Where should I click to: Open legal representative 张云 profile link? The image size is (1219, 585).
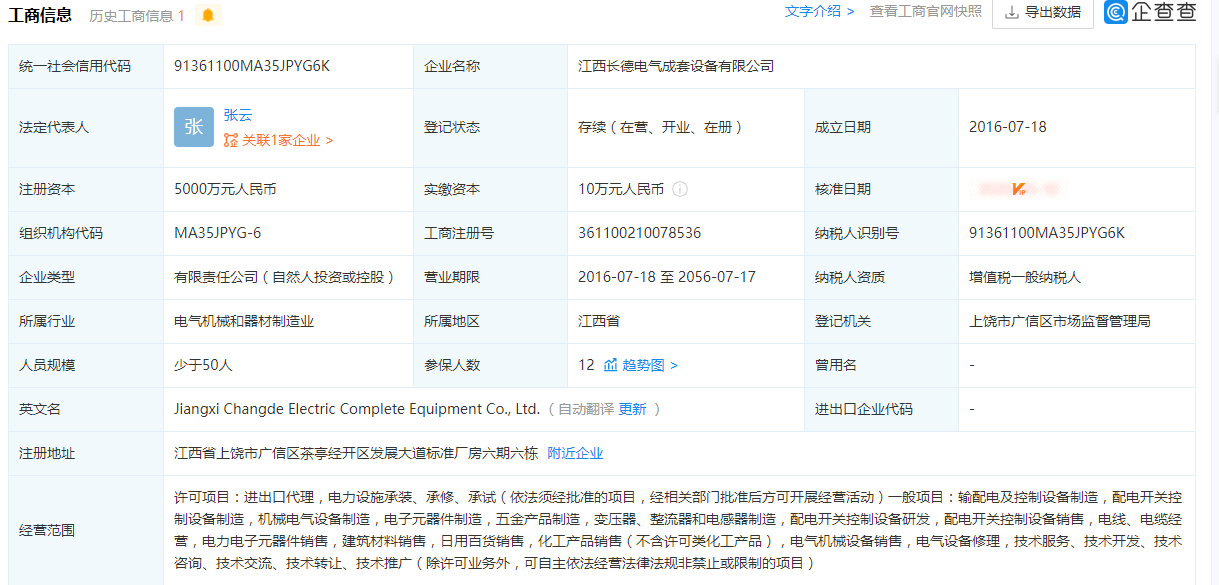(238, 115)
